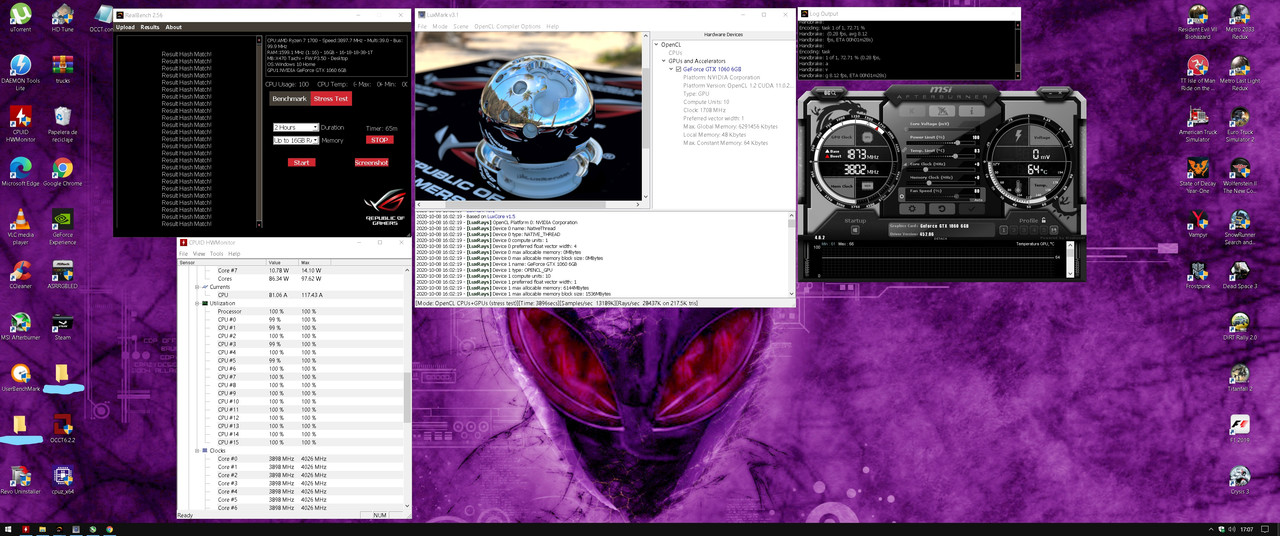The width and height of the screenshot is (1280, 536).
Task: Open HWMonitor Tools menu
Action: pyautogui.click(x=216, y=254)
